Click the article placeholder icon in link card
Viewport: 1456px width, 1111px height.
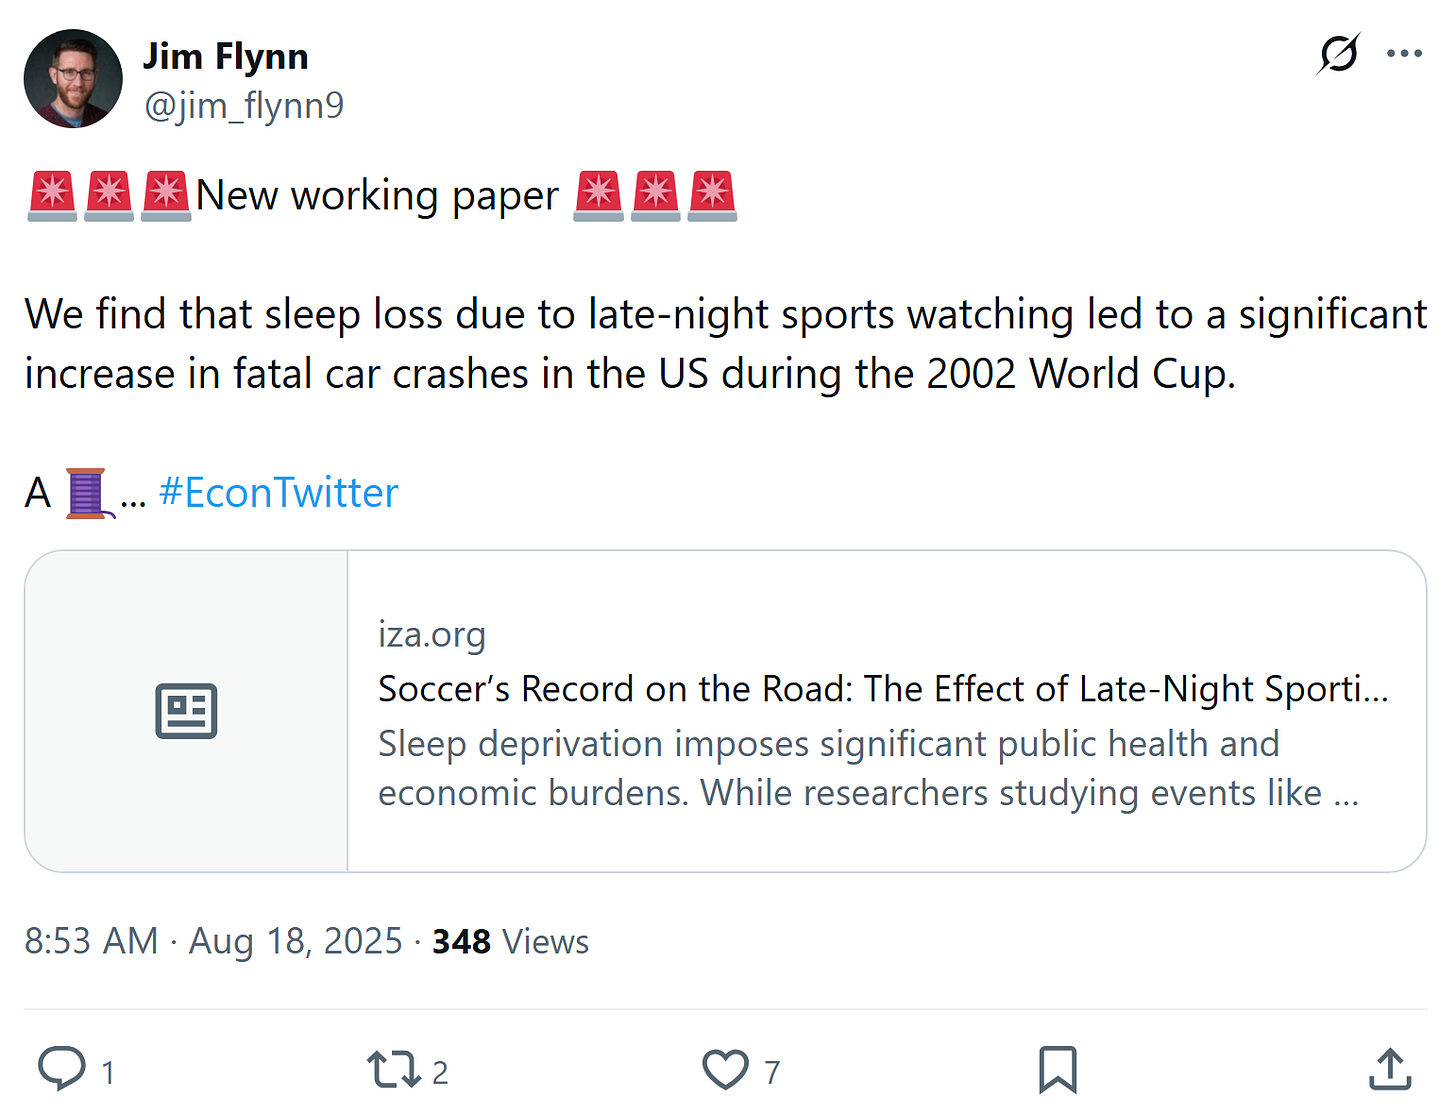tap(186, 711)
